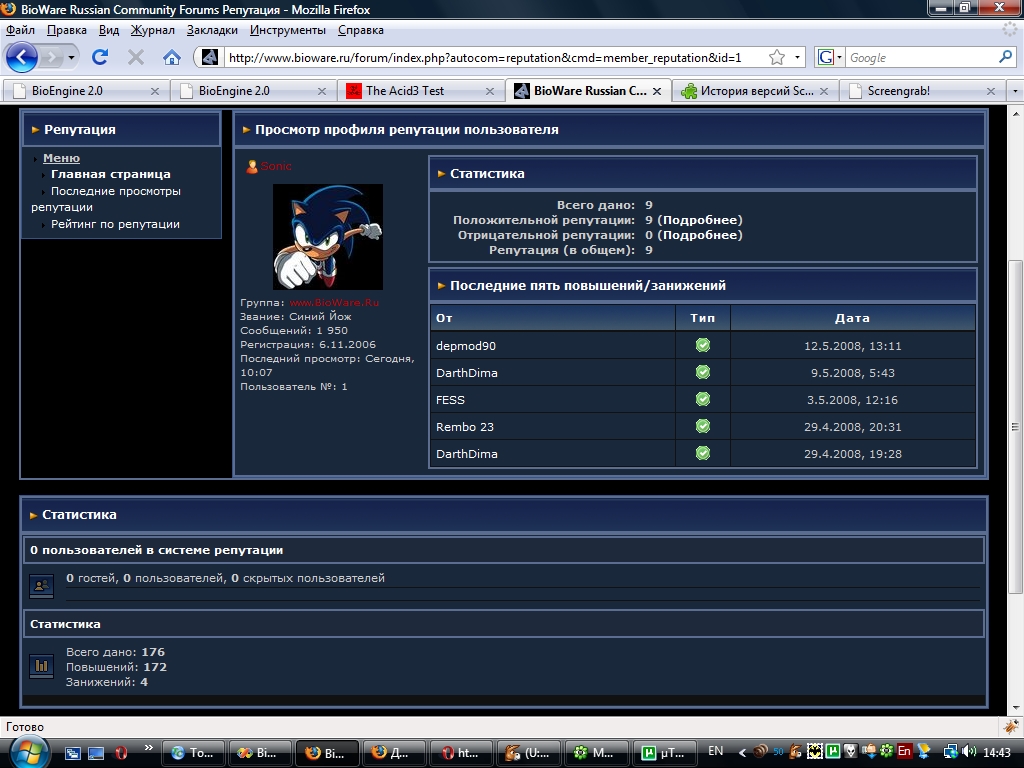Click the Меню link in the sidebar
The image size is (1024, 768).
pos(61,158)
